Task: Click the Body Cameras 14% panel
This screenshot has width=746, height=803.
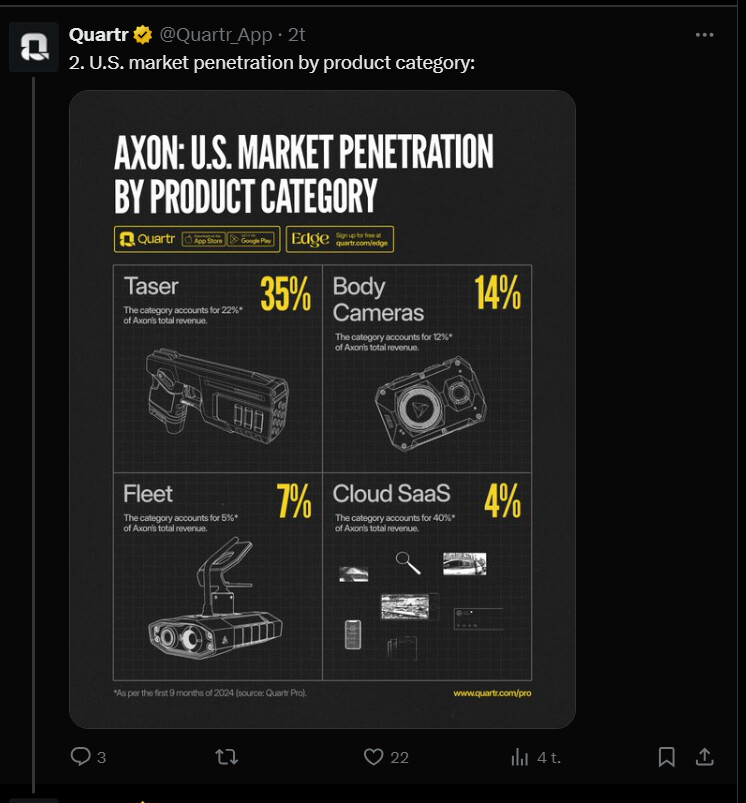Action: (427, 368)
